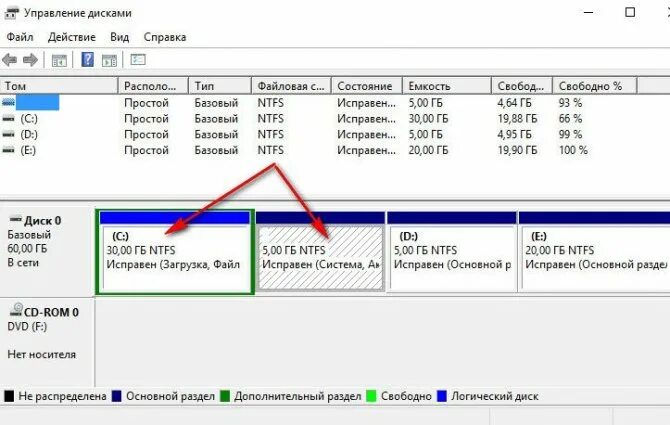
Task: Select the (C:) 30,00 ГБ NTFS partition block
Action: coord(175,252)
